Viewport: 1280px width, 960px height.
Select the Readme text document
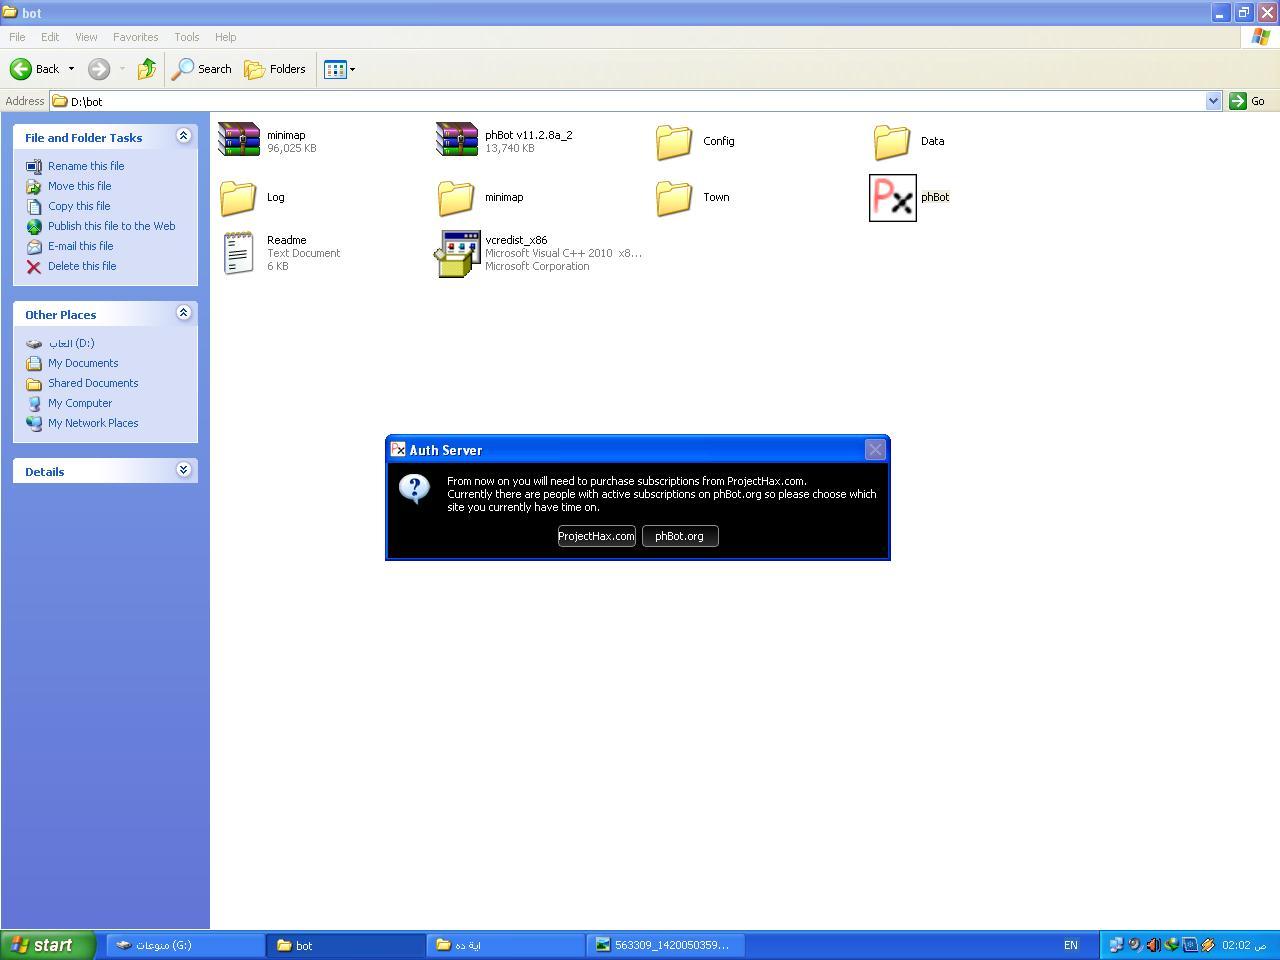click(238, 253)
